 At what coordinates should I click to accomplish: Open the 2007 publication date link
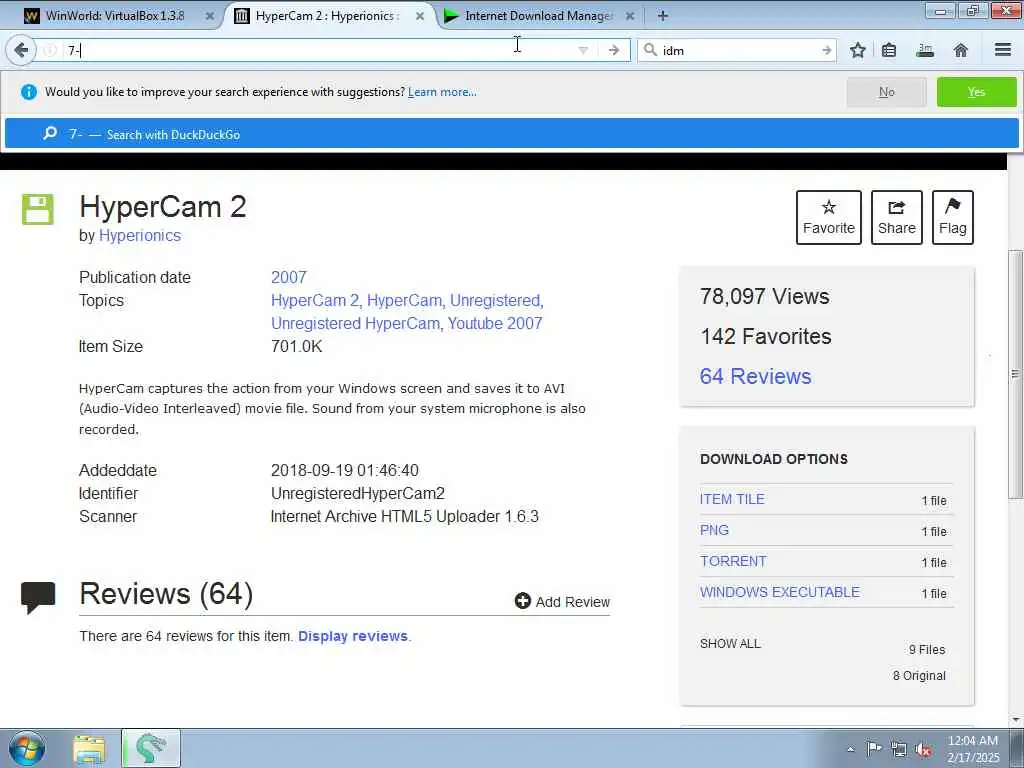tap(289, 277)
